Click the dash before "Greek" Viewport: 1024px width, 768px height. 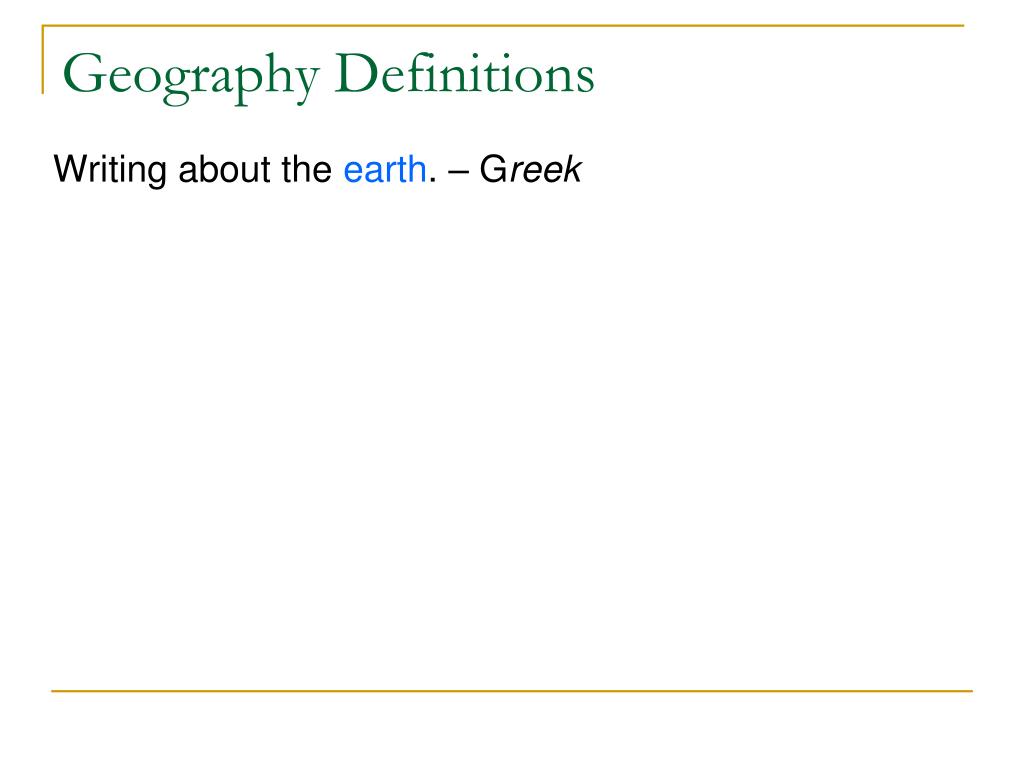[x=458, y=174]
